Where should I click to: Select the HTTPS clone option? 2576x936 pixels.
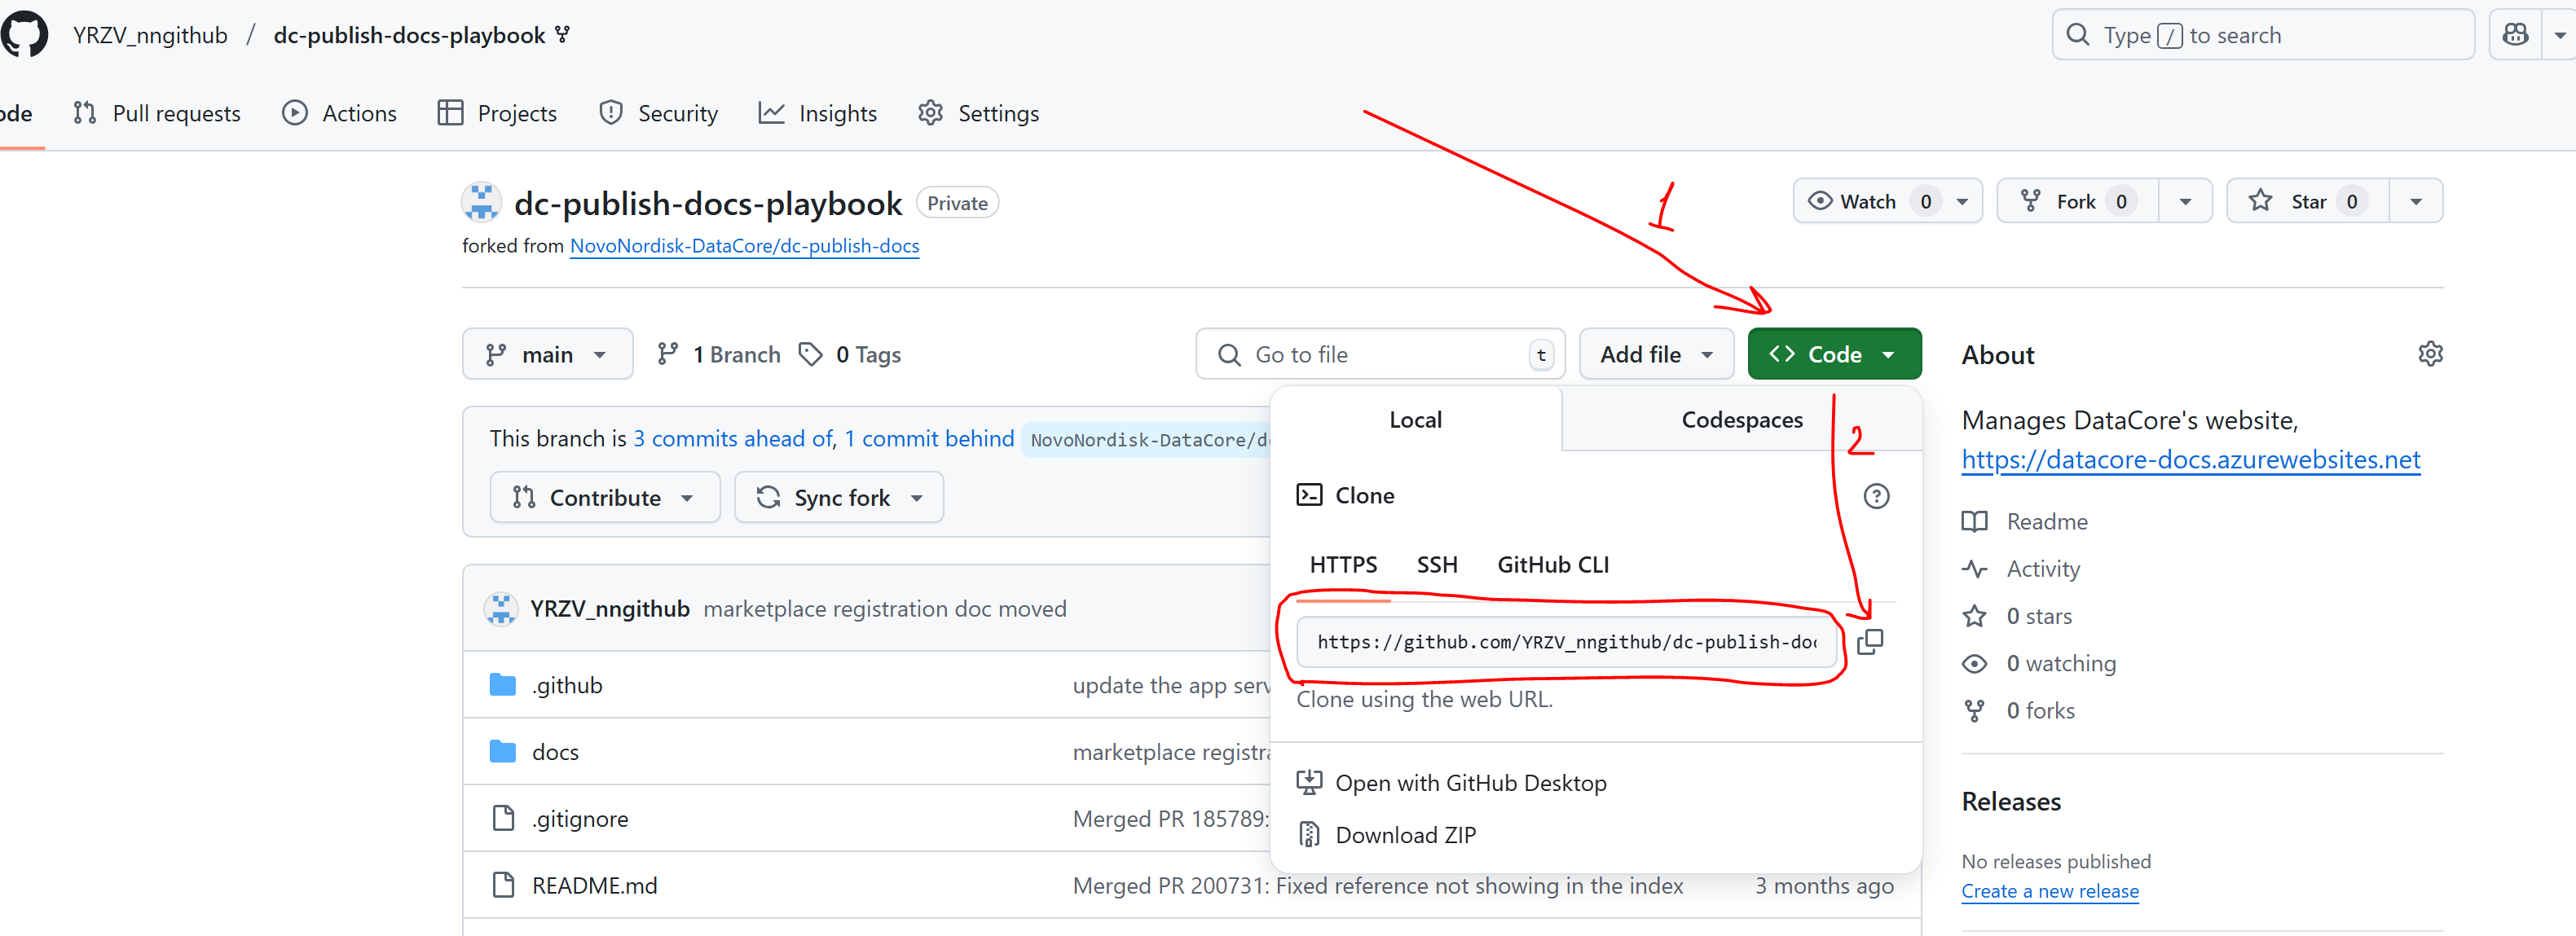(1343, 565)
